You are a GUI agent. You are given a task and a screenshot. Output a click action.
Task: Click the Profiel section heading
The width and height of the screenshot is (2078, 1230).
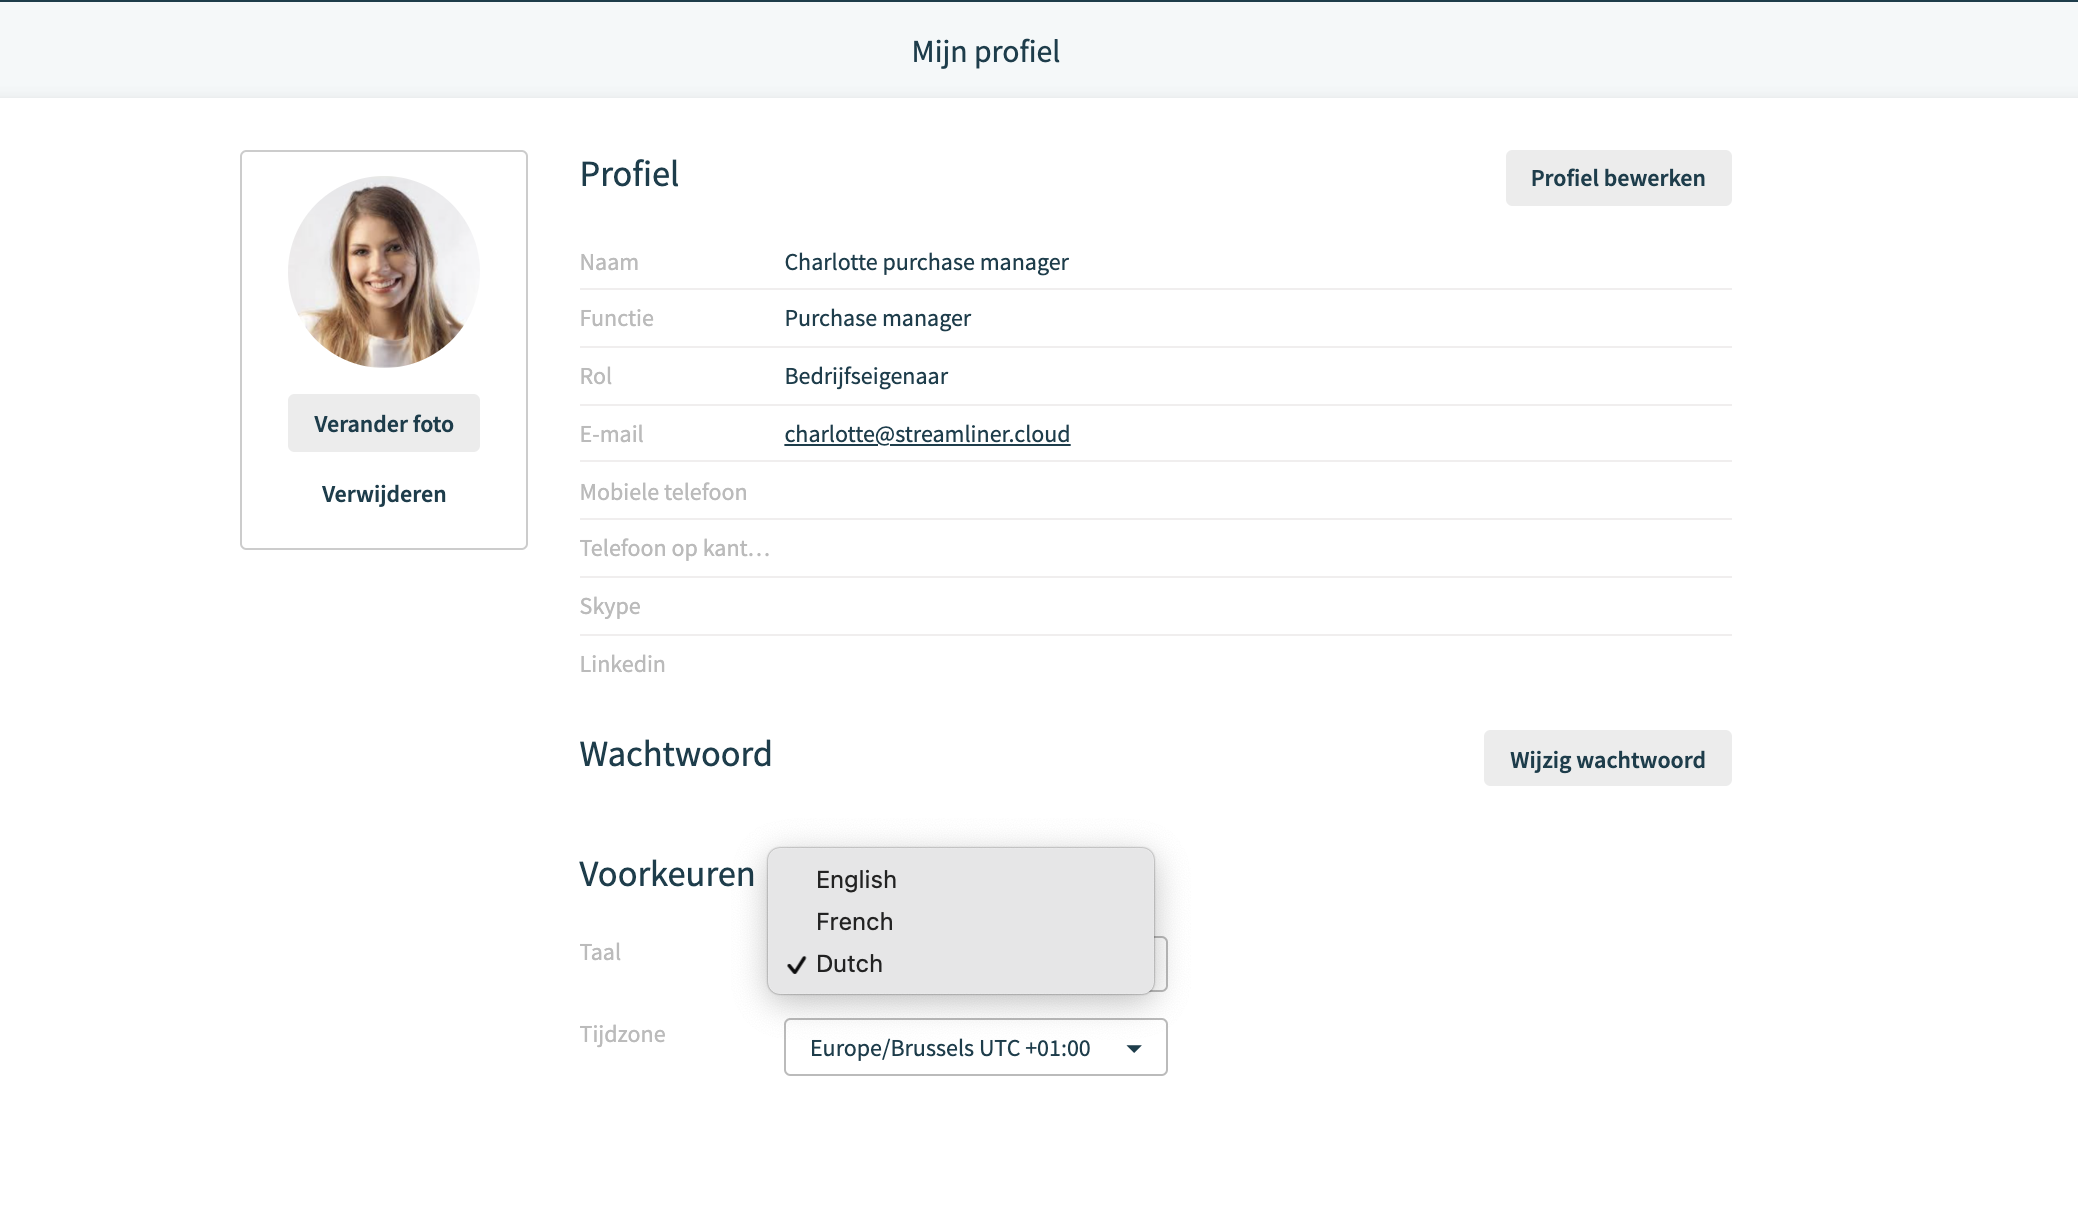coord(629,174)
